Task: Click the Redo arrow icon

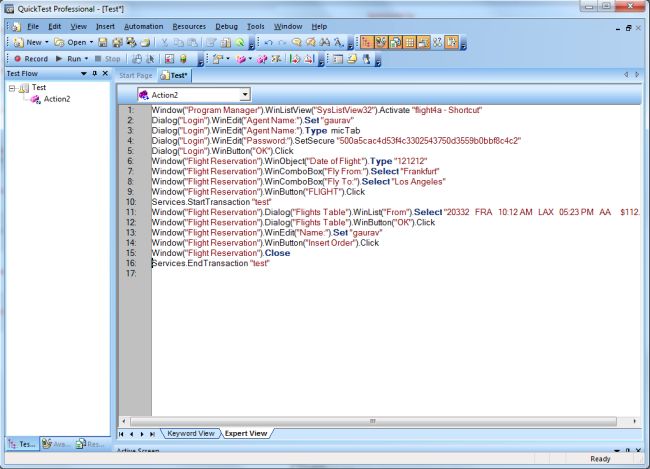Action: 282,42
